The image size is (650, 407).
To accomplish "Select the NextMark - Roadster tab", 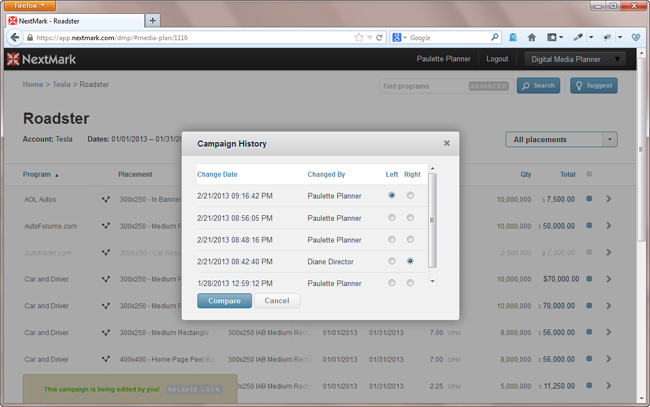I will tap(75, 21).
